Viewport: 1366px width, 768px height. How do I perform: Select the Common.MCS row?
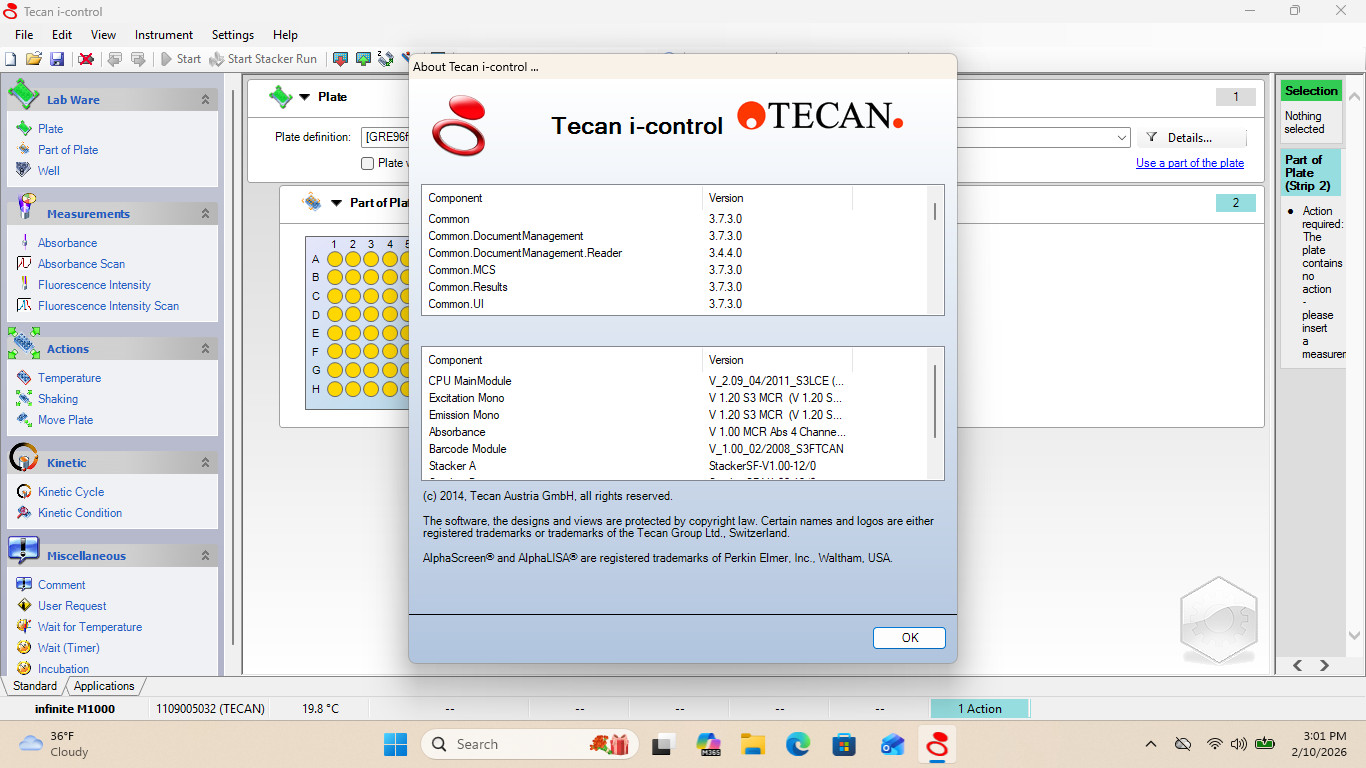tap(676, 270)
